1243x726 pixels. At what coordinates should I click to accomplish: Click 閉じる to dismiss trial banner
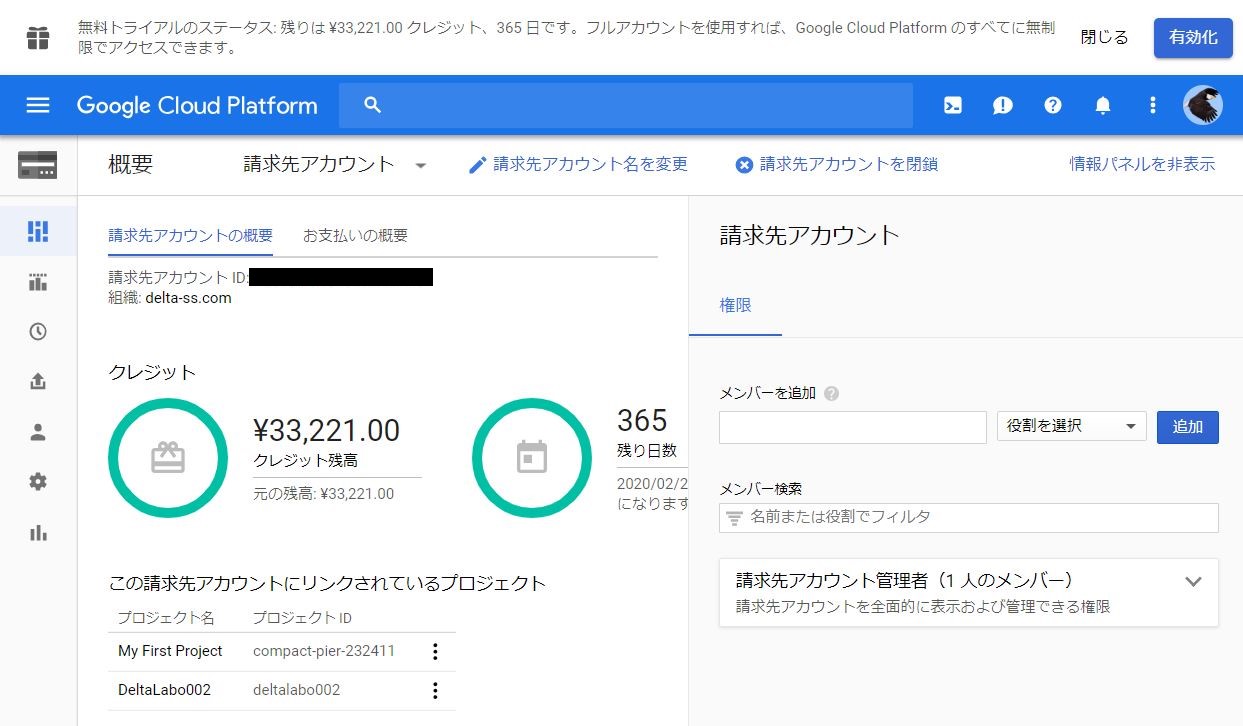[1104, 38]
